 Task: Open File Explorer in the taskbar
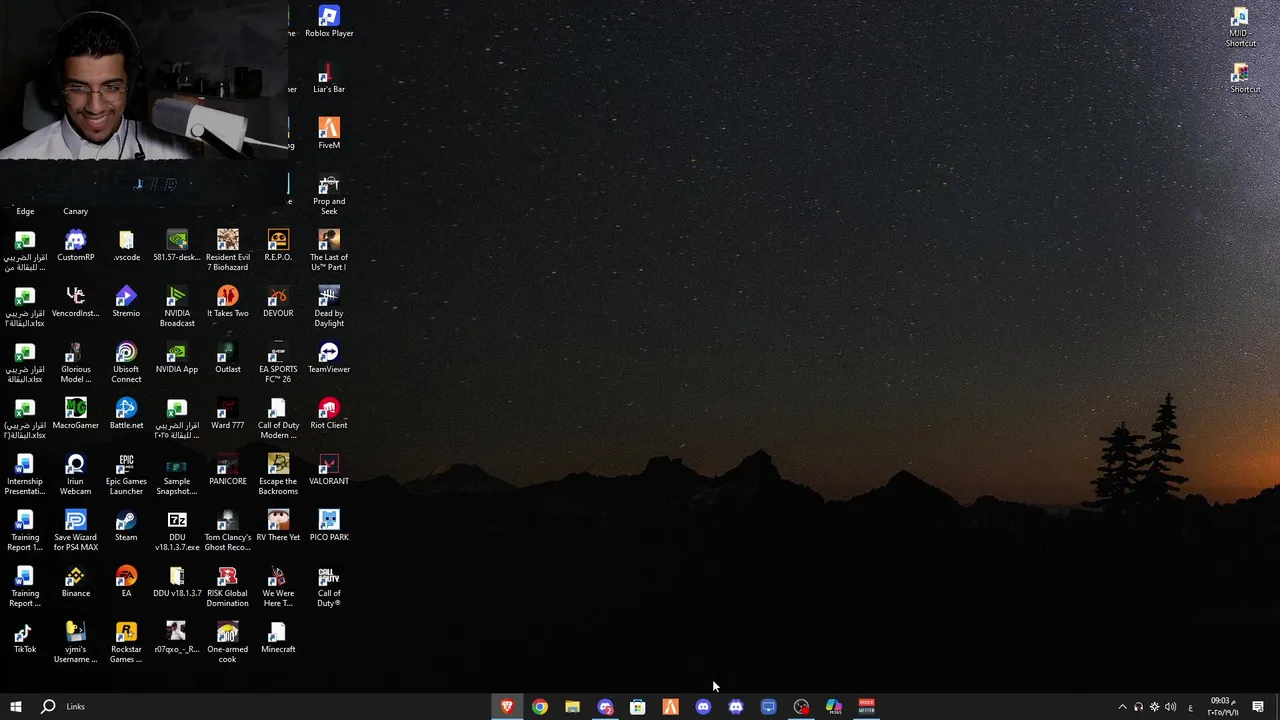[572, 707]
